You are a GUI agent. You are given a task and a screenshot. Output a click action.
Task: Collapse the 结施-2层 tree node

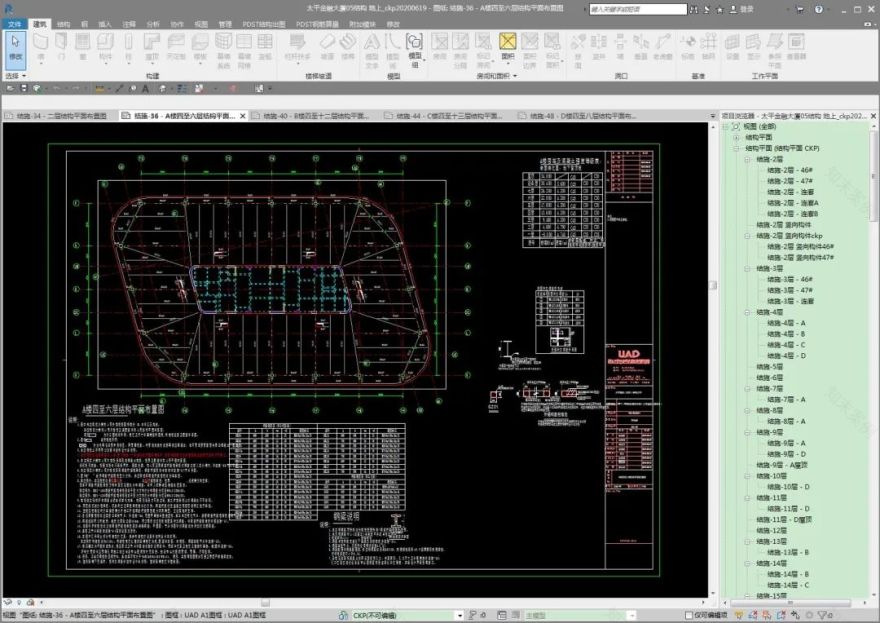(748, 159)
